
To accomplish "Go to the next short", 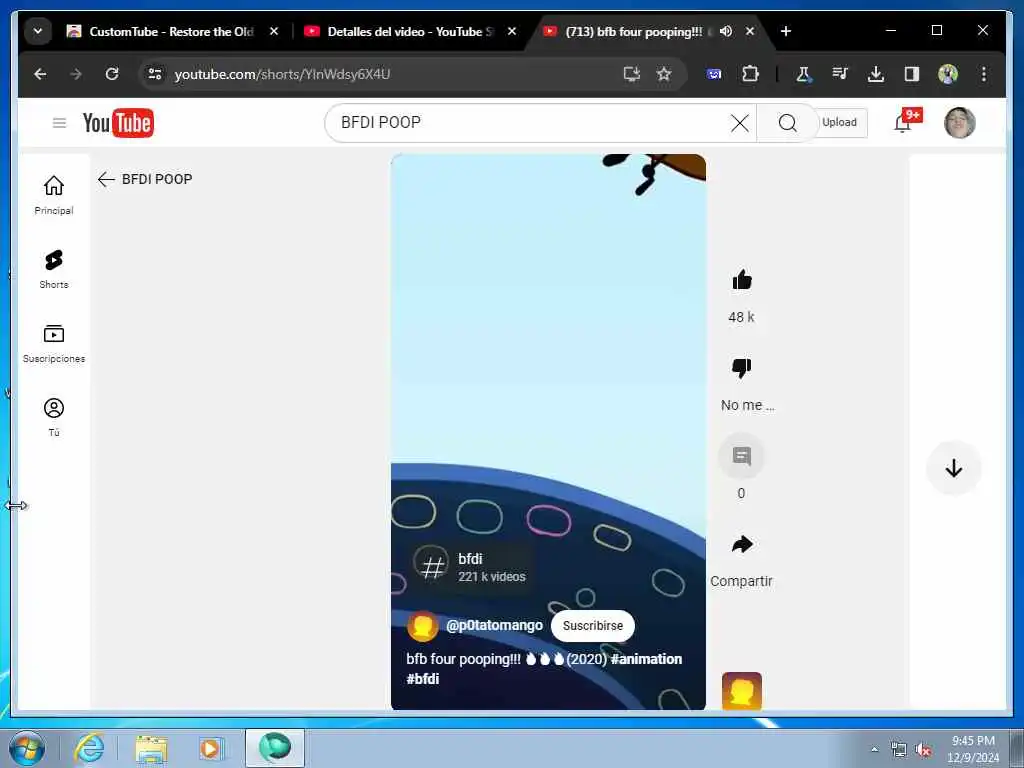I will 953,468.
